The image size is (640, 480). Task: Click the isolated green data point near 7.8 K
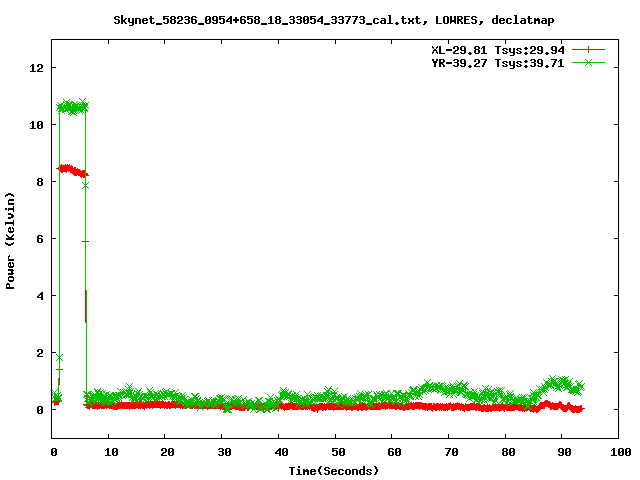[x=85, y=186]
